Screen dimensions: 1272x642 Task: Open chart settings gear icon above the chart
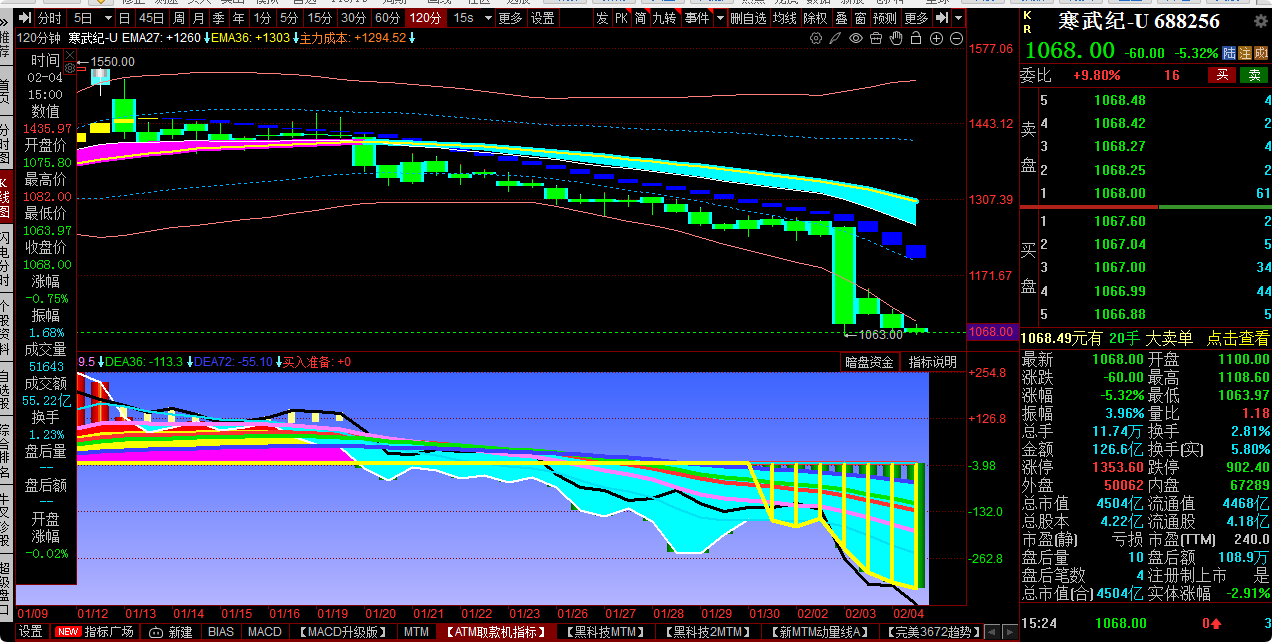[816, 38]
